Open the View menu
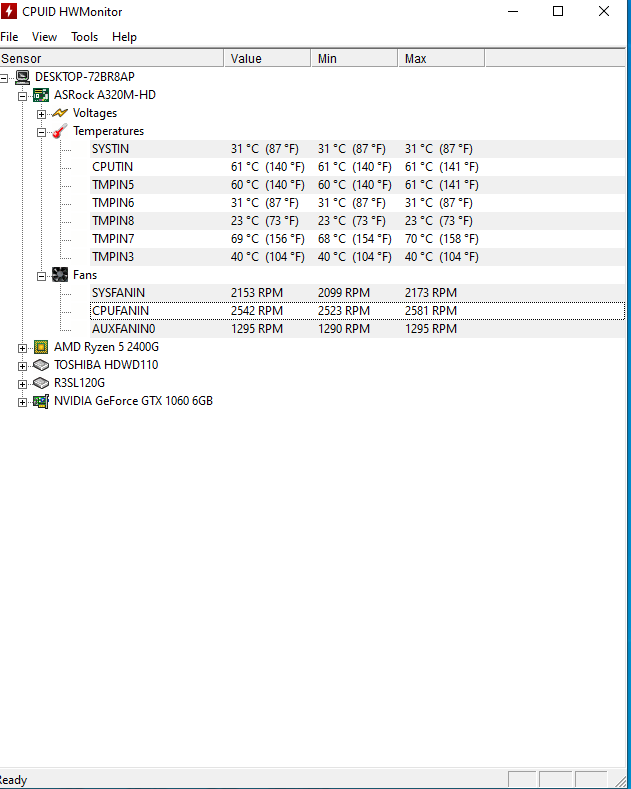This screenshot has height=789, width=631. (x=44, y=37)
